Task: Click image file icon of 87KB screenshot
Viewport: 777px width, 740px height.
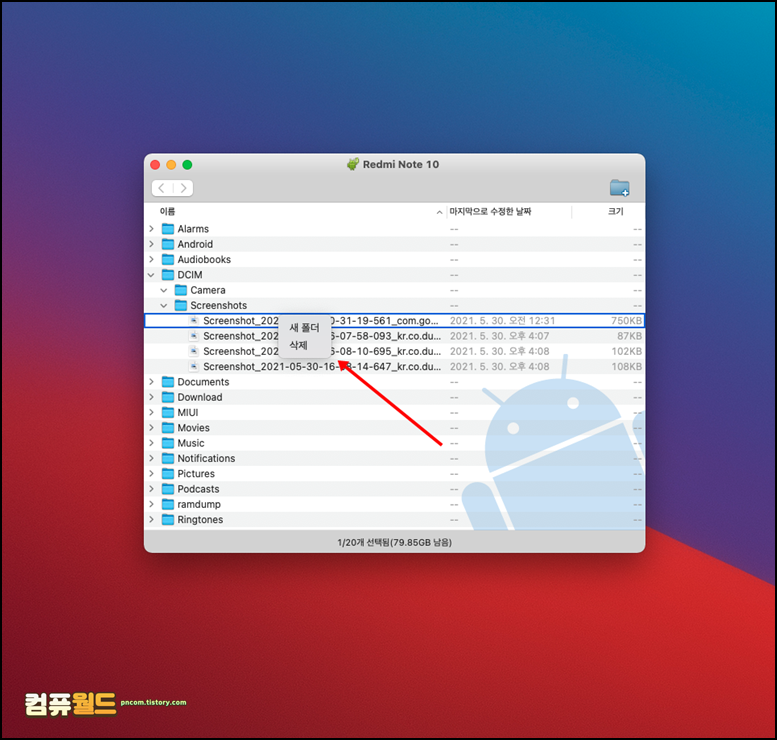Action: point(194,336)
